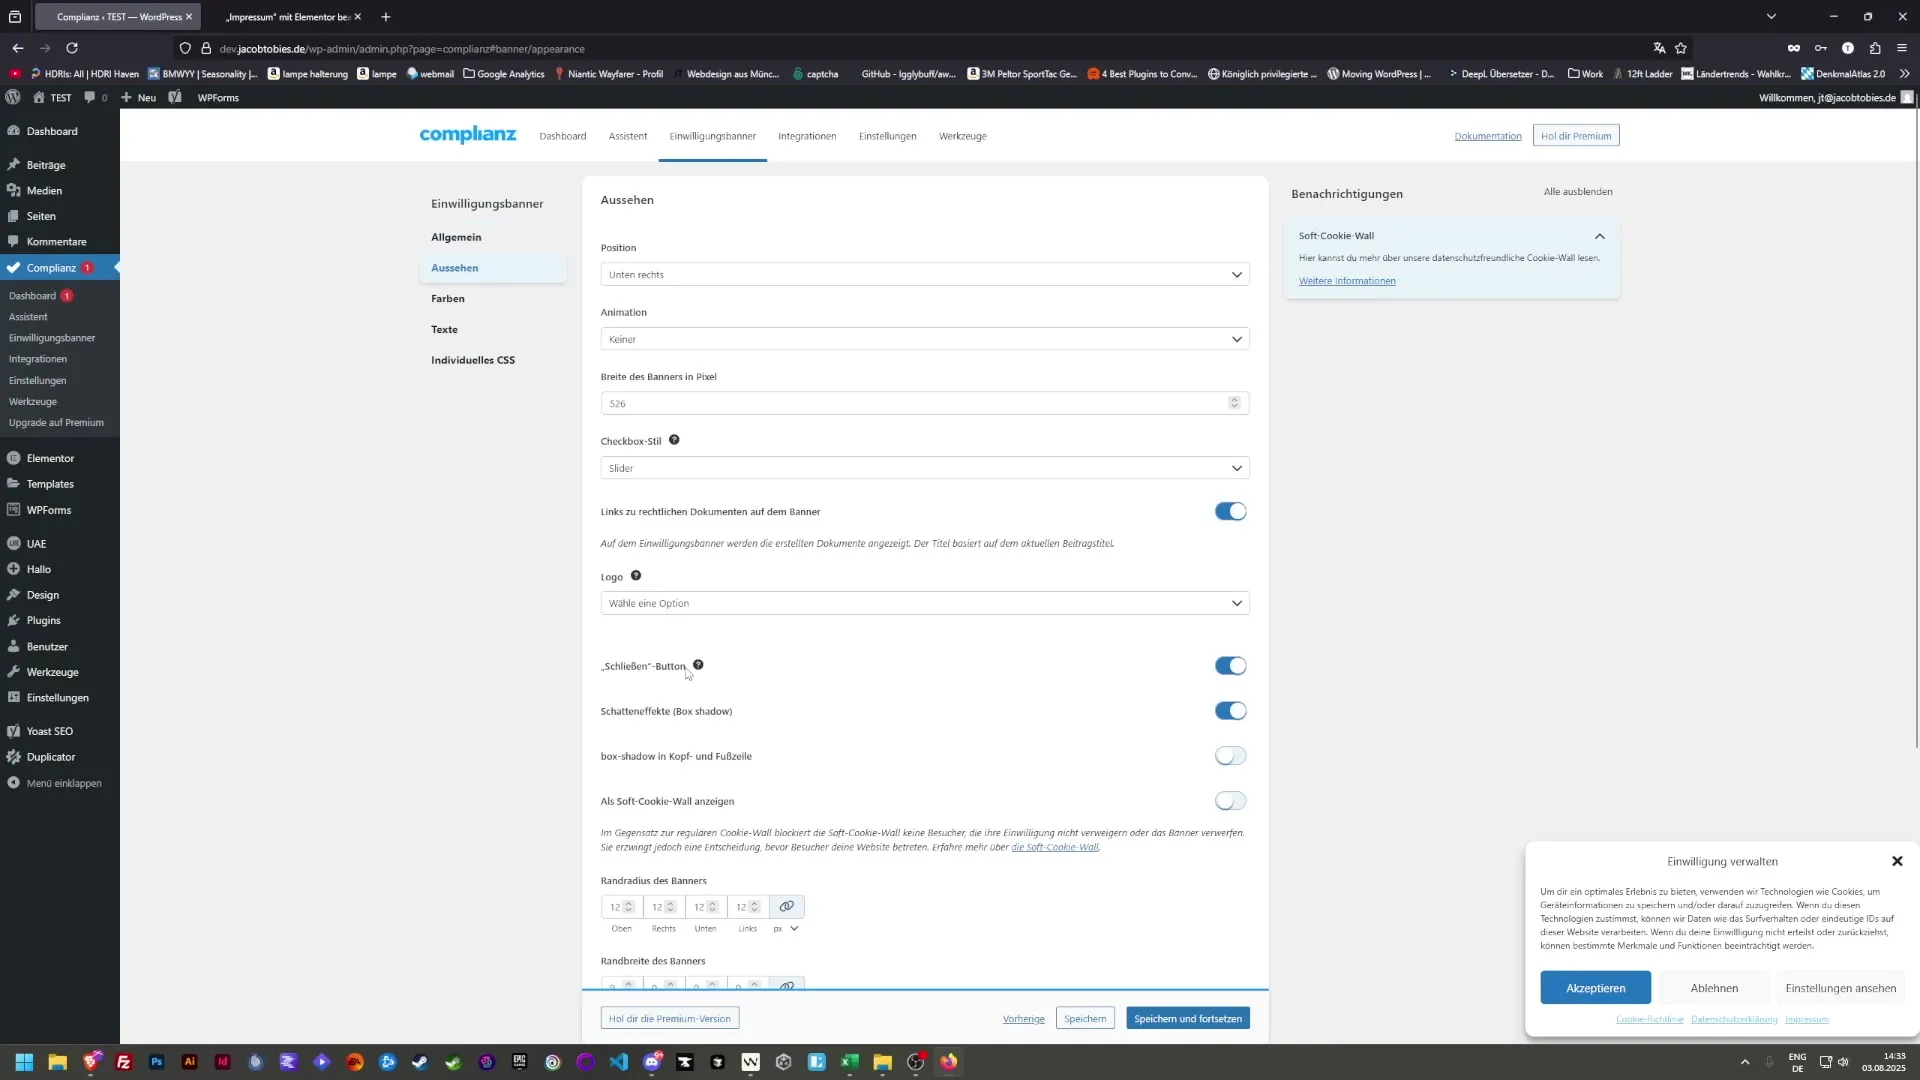This screenshot has height=1080, width=1920.
Task: Disable the Schließen-Button toggle
Action: coord(1230,665)
